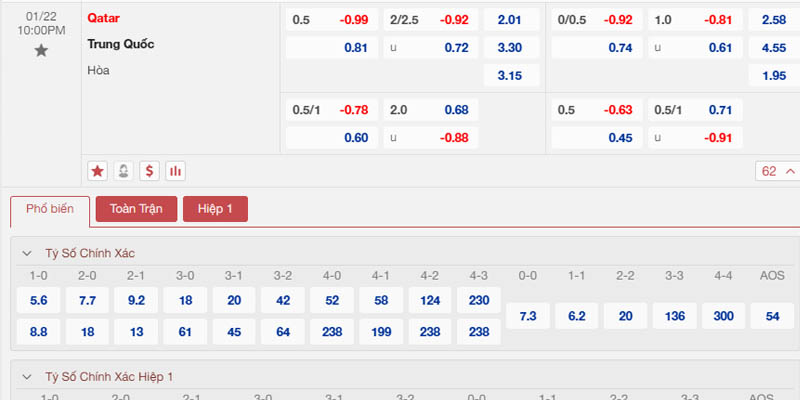The width and height of the screenshot is (800, 400).
Task: Choose draw odds 3.15
Action: pyautogui.click(x=512, y=76)
